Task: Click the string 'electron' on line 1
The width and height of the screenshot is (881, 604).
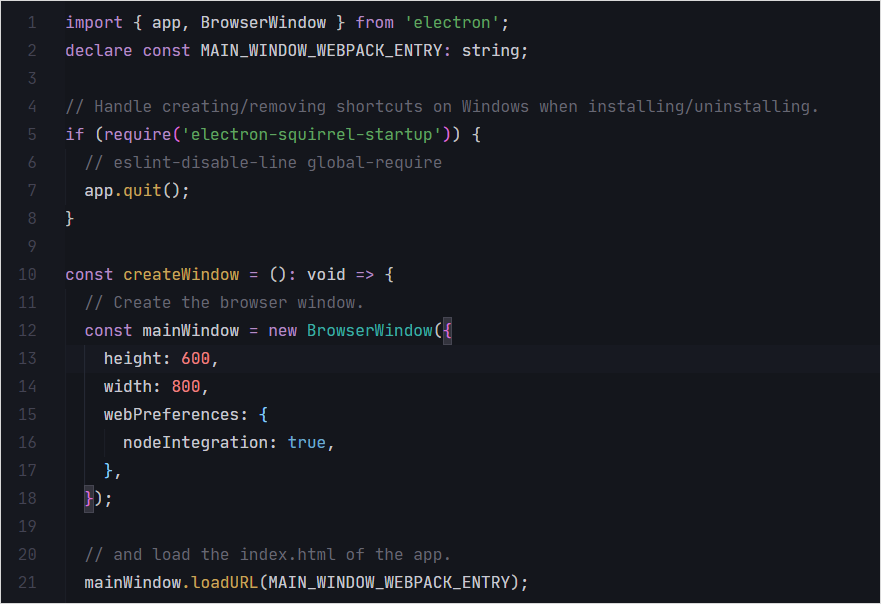Action: coord(451,22)
